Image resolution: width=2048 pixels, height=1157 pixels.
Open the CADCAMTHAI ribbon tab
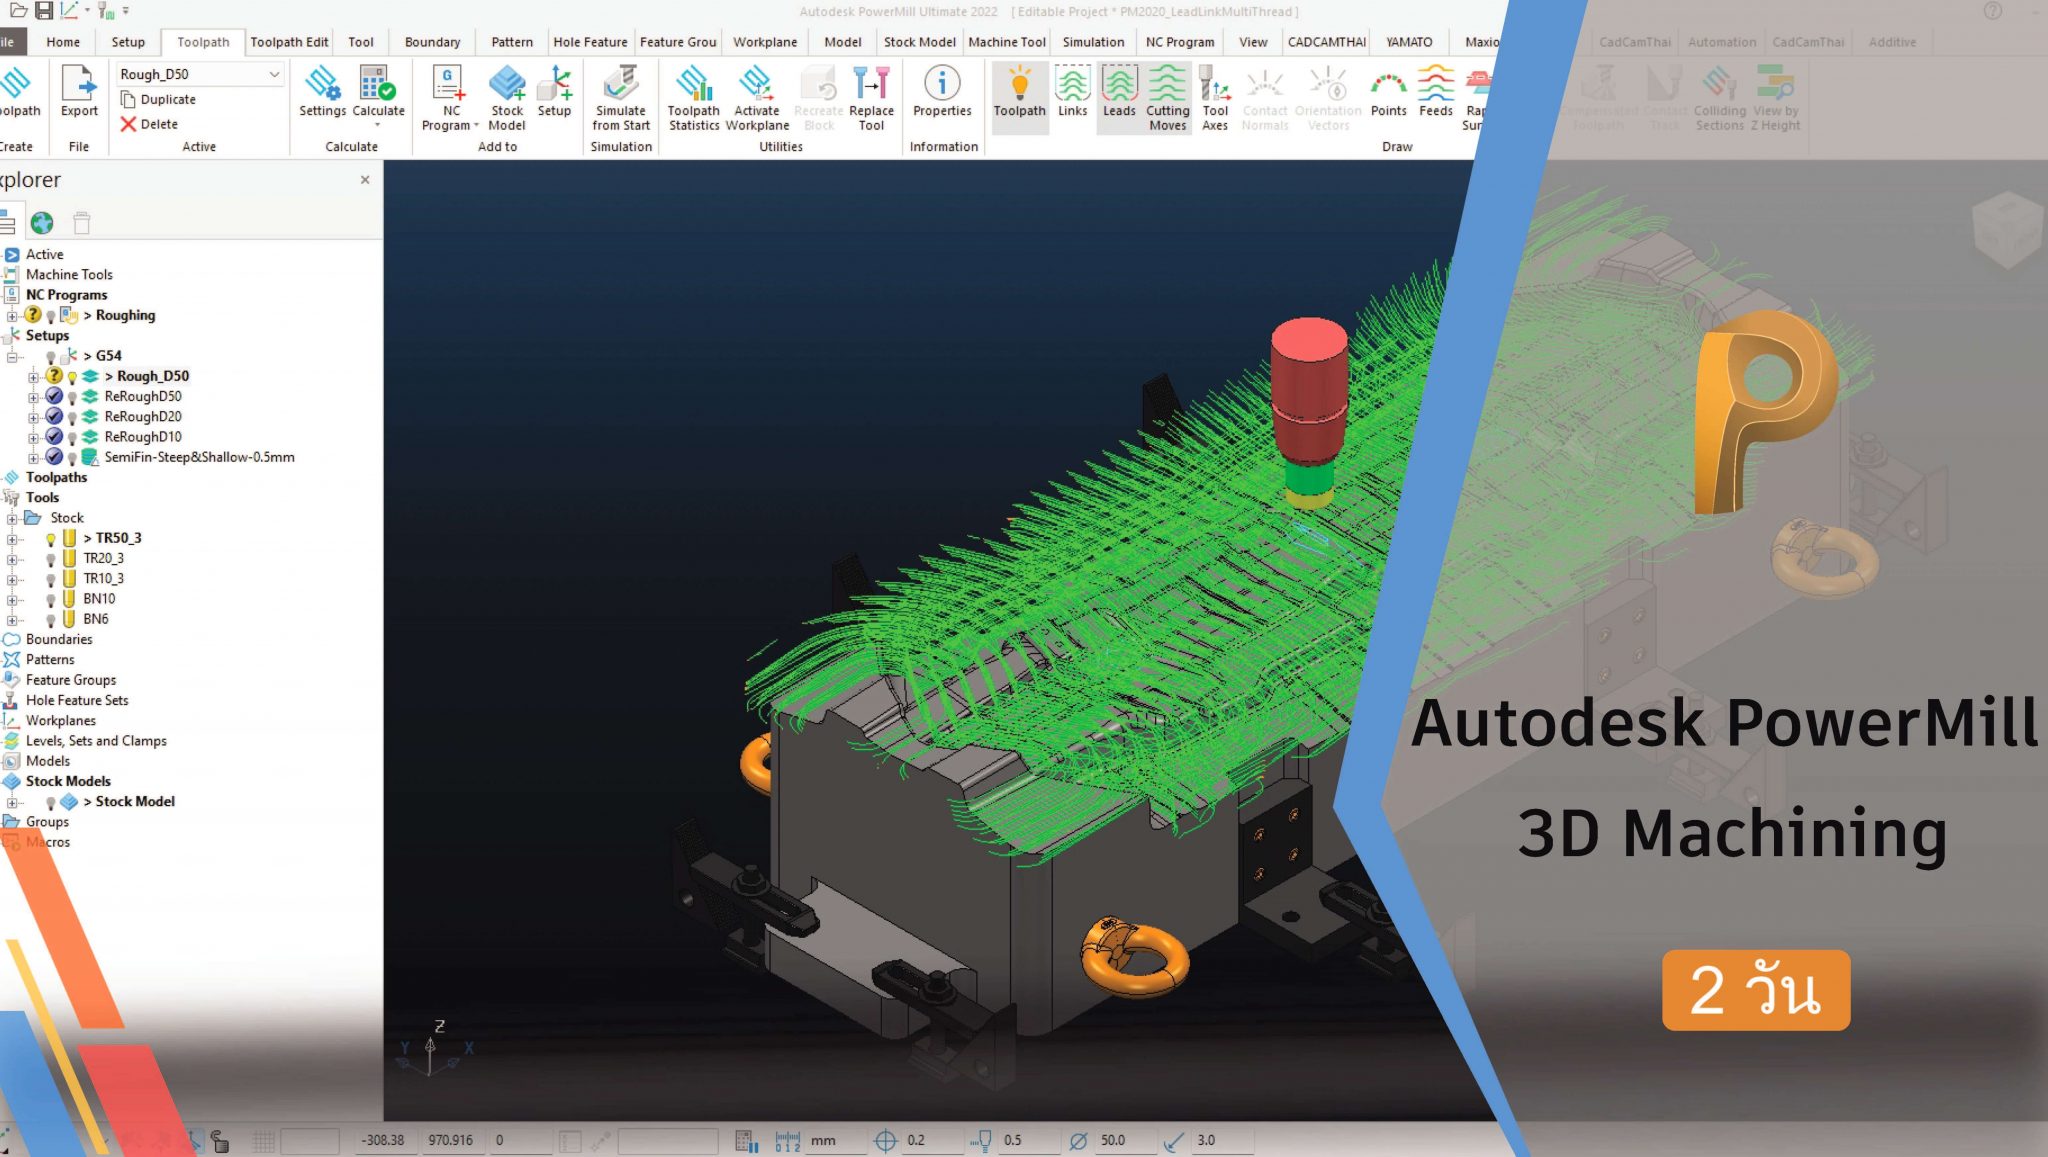(x=1325, y=42)
